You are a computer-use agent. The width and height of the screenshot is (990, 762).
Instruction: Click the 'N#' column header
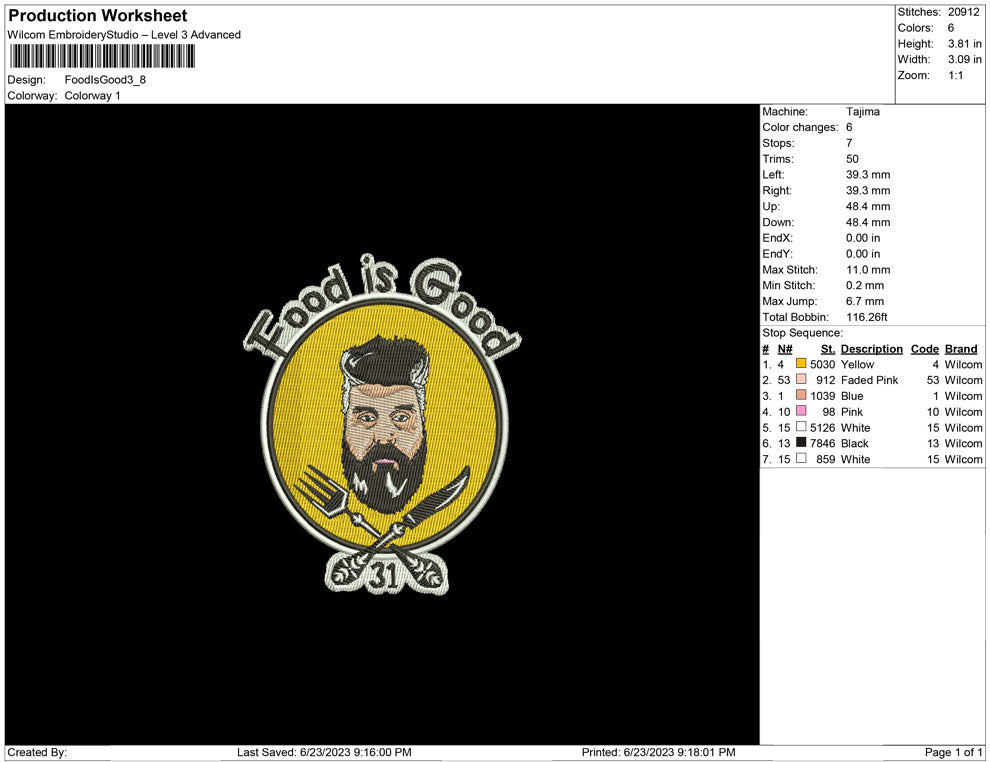pos(785,349)
